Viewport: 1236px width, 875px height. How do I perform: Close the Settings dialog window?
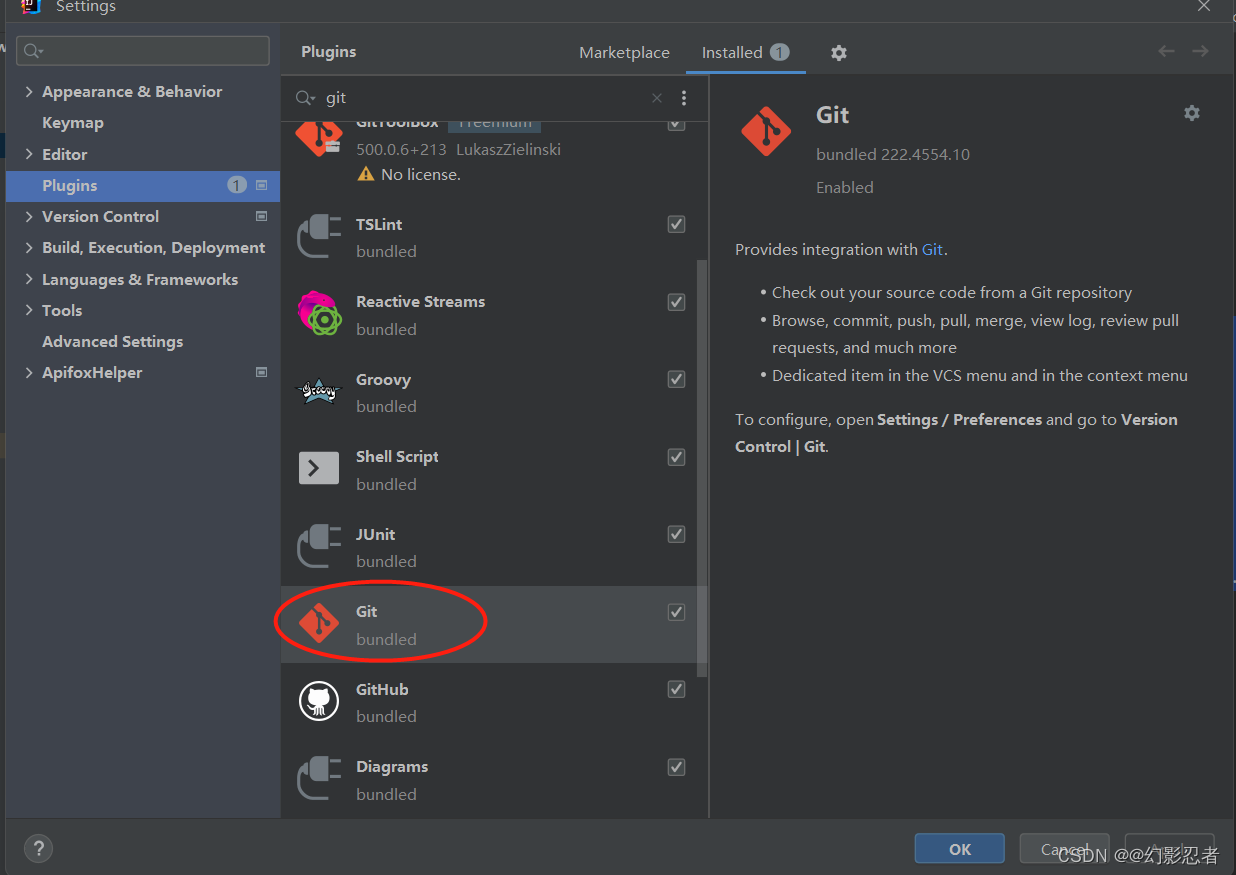tap(1204, 6)
